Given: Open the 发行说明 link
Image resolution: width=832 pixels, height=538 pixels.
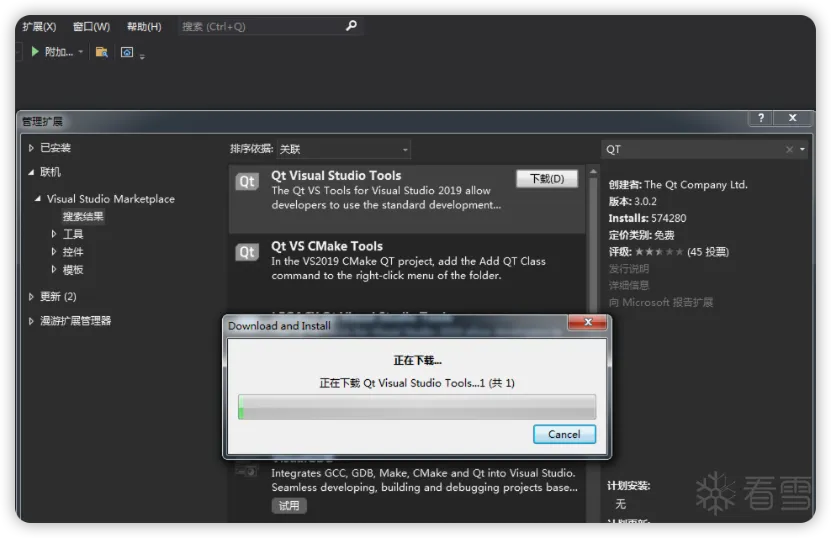Looking at the screenshot, I should point(629,268).
